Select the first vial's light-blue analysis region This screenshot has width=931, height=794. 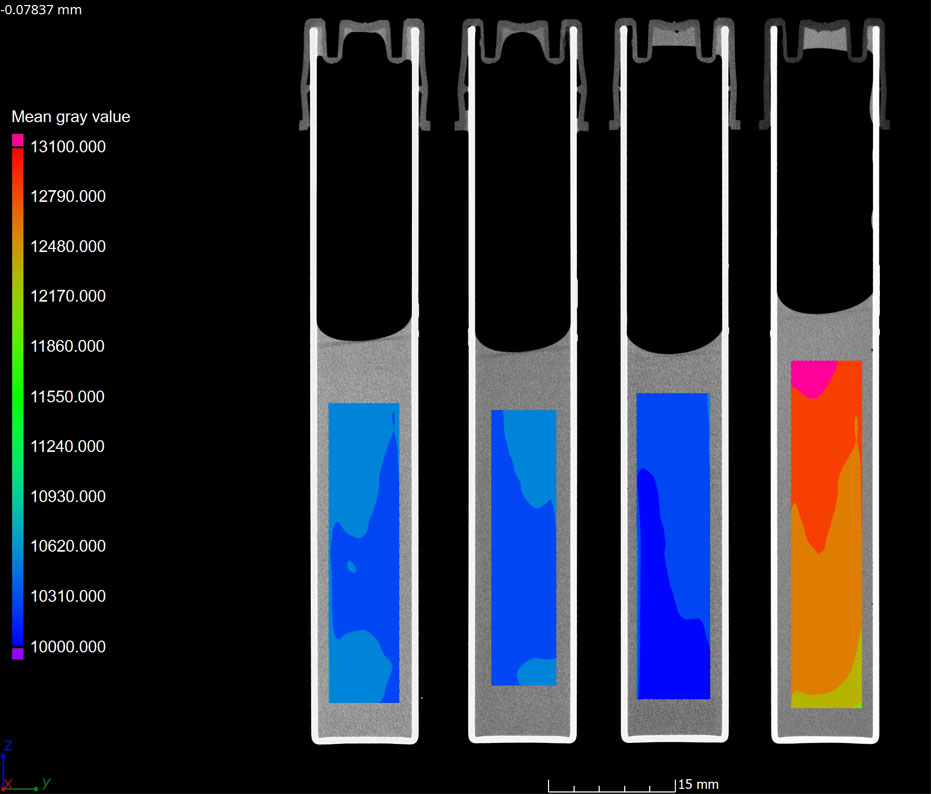[364, 553]
